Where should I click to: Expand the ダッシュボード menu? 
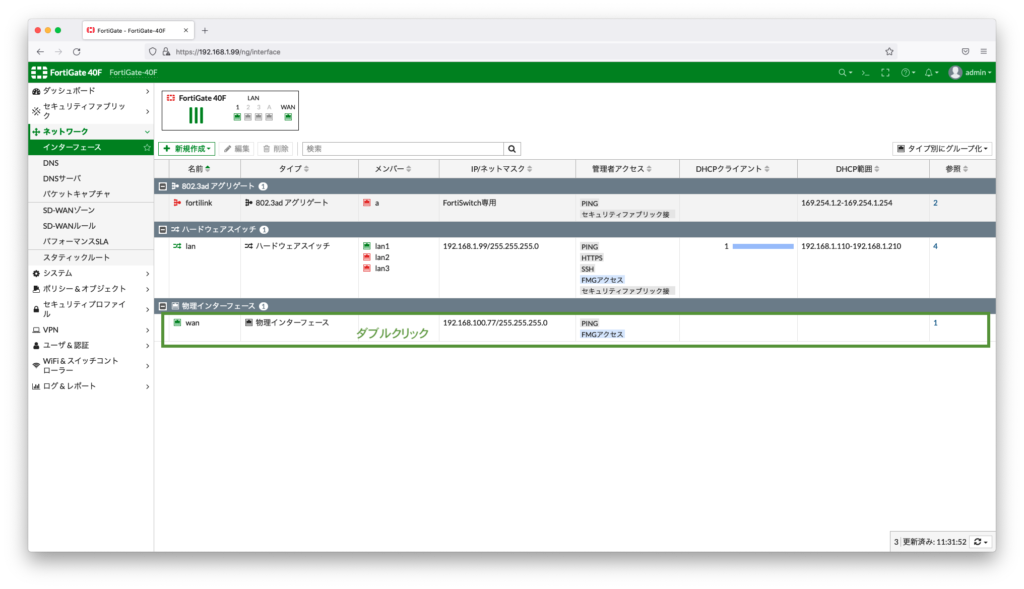point(90,91)
